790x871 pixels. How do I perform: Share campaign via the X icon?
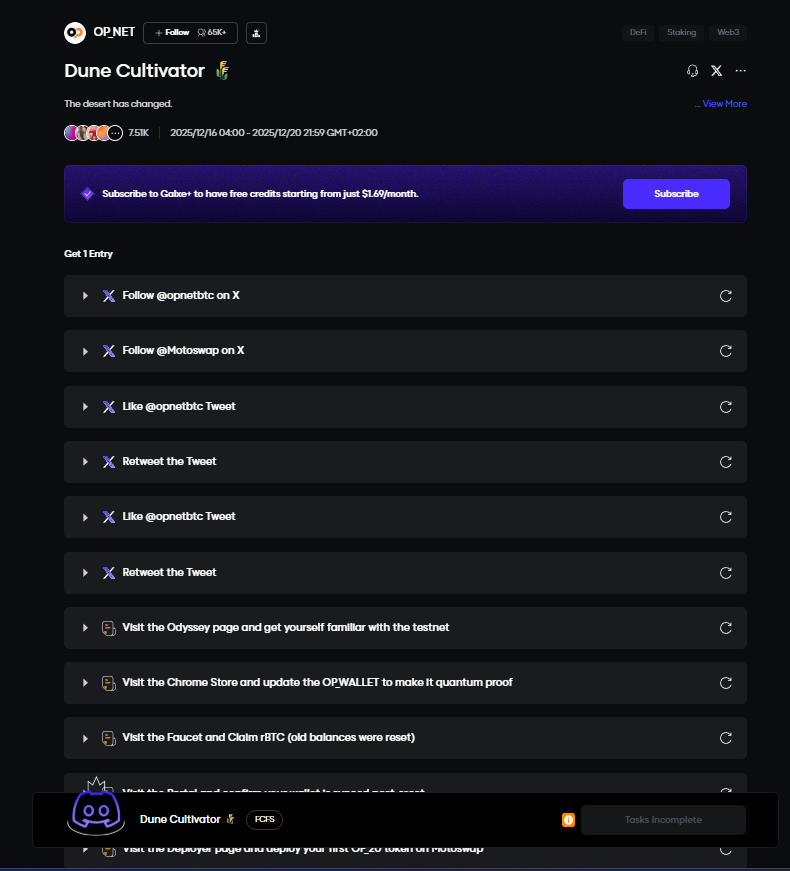(x=716, y=71)
